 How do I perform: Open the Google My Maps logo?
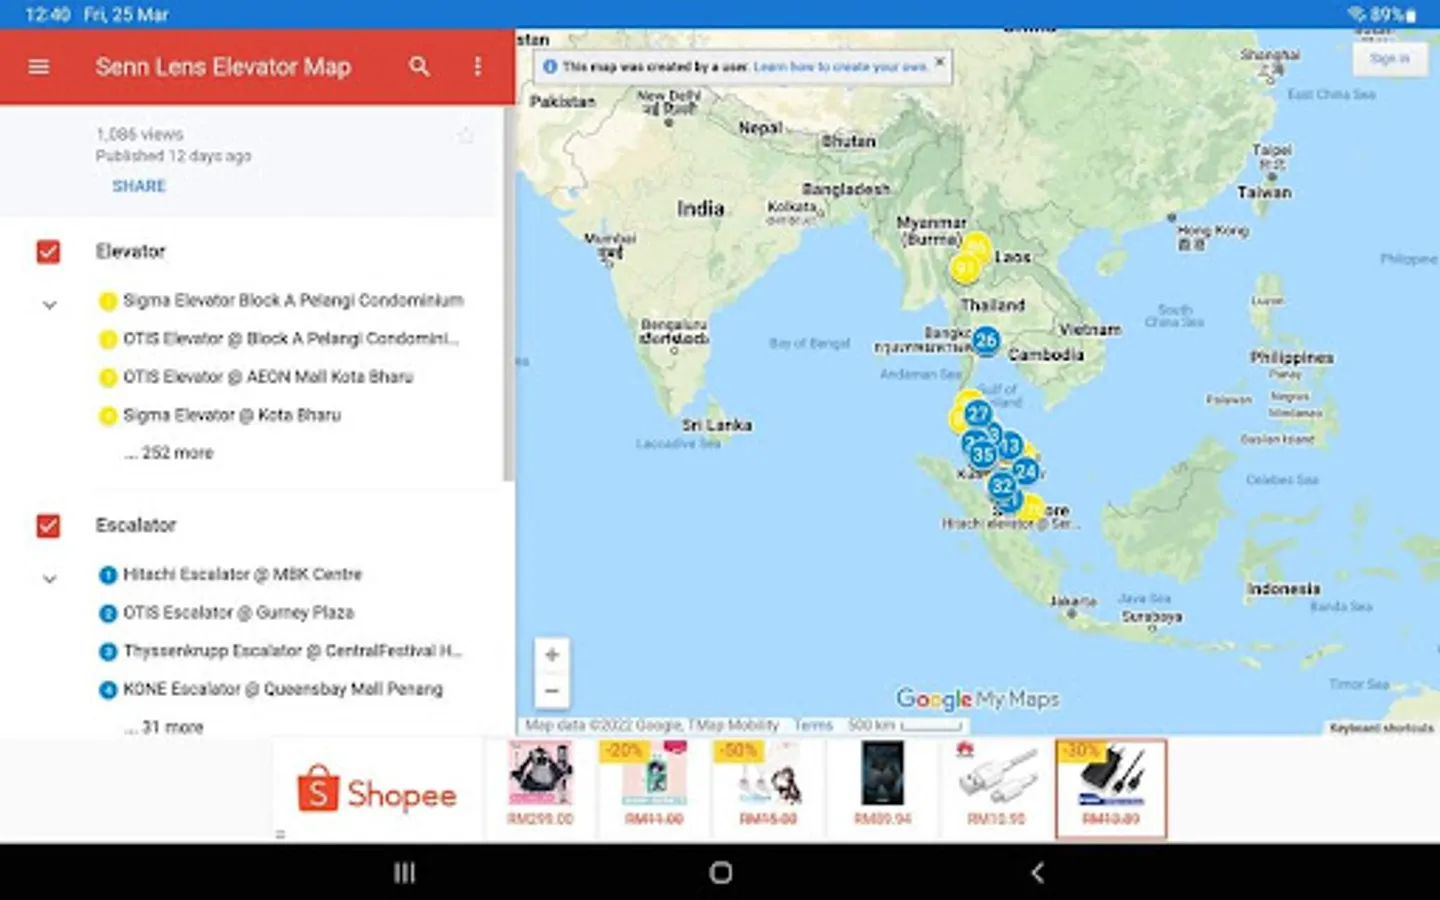(x=977, y=699)
